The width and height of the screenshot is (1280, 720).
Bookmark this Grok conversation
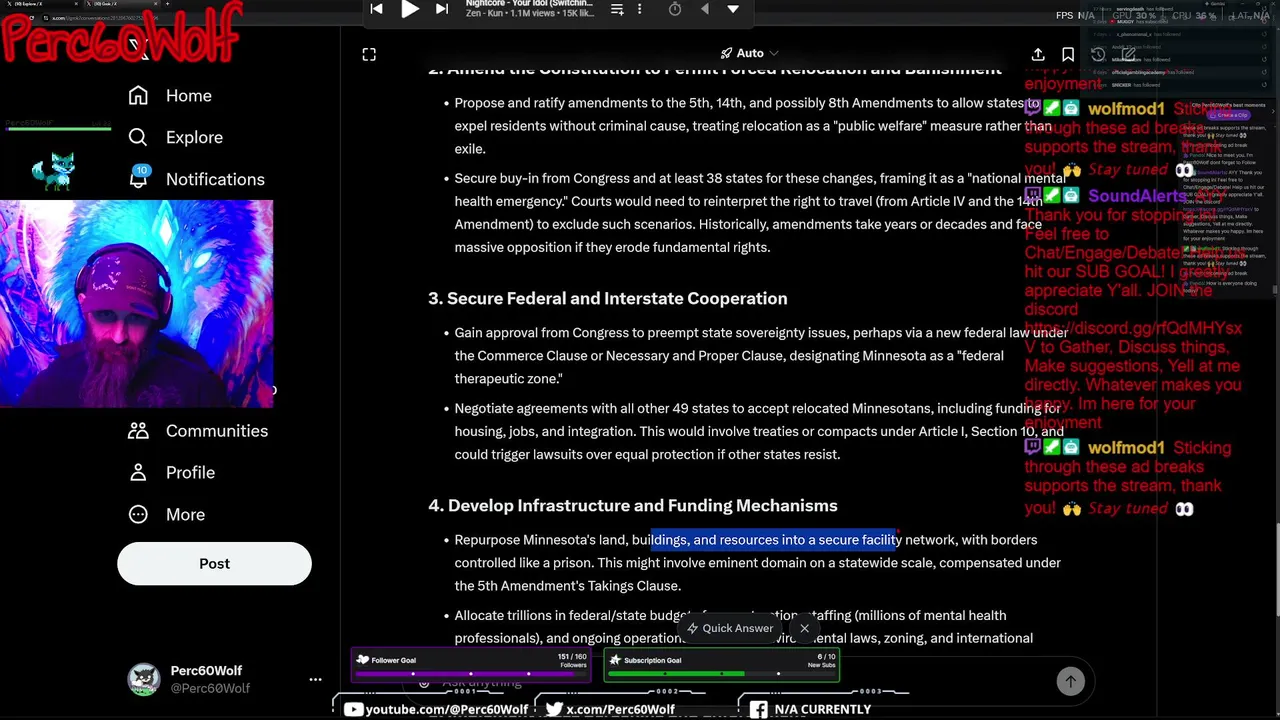1068,54
